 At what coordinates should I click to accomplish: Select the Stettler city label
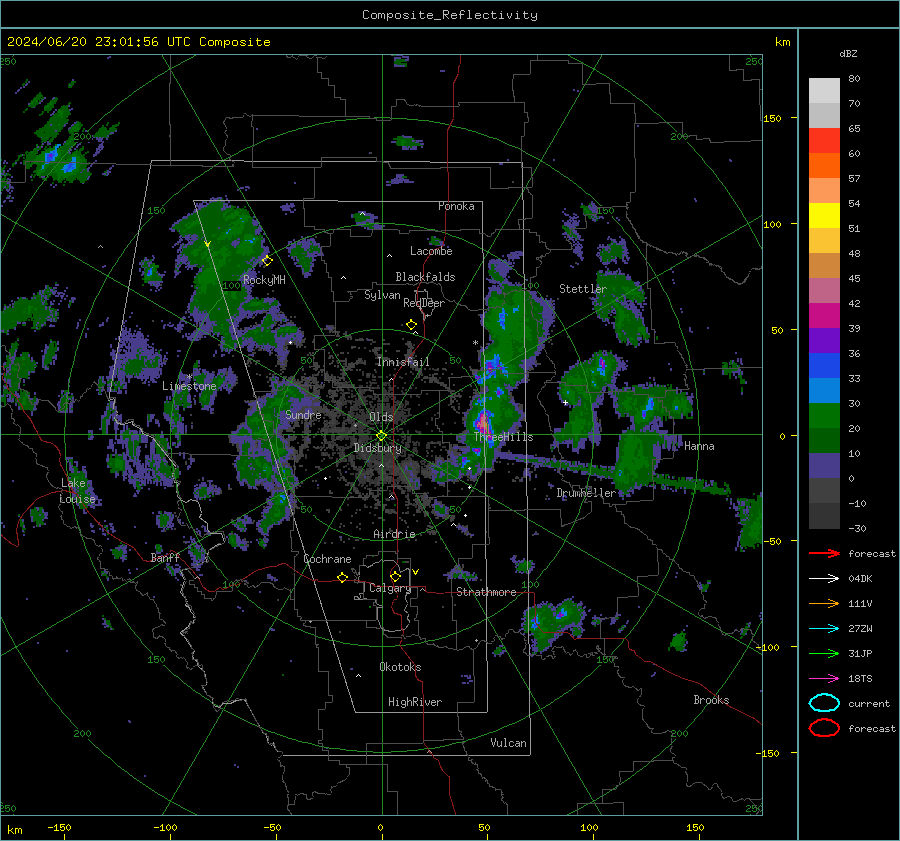pos(583,289)
